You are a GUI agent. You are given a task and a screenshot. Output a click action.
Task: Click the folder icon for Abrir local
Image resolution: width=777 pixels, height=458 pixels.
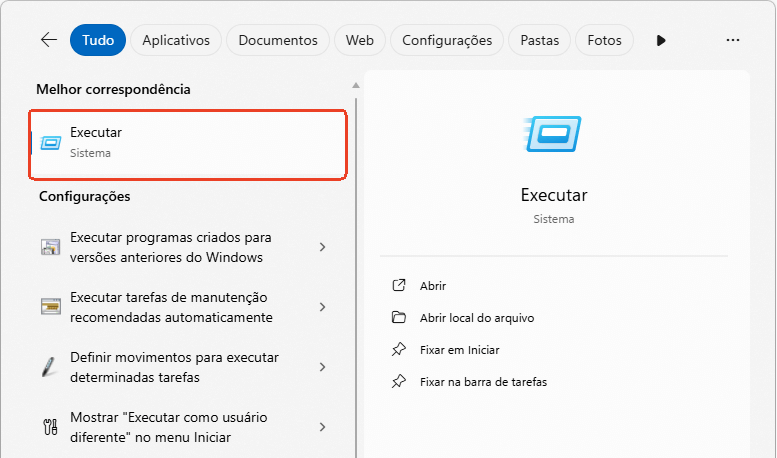click(x=399, y=317)
